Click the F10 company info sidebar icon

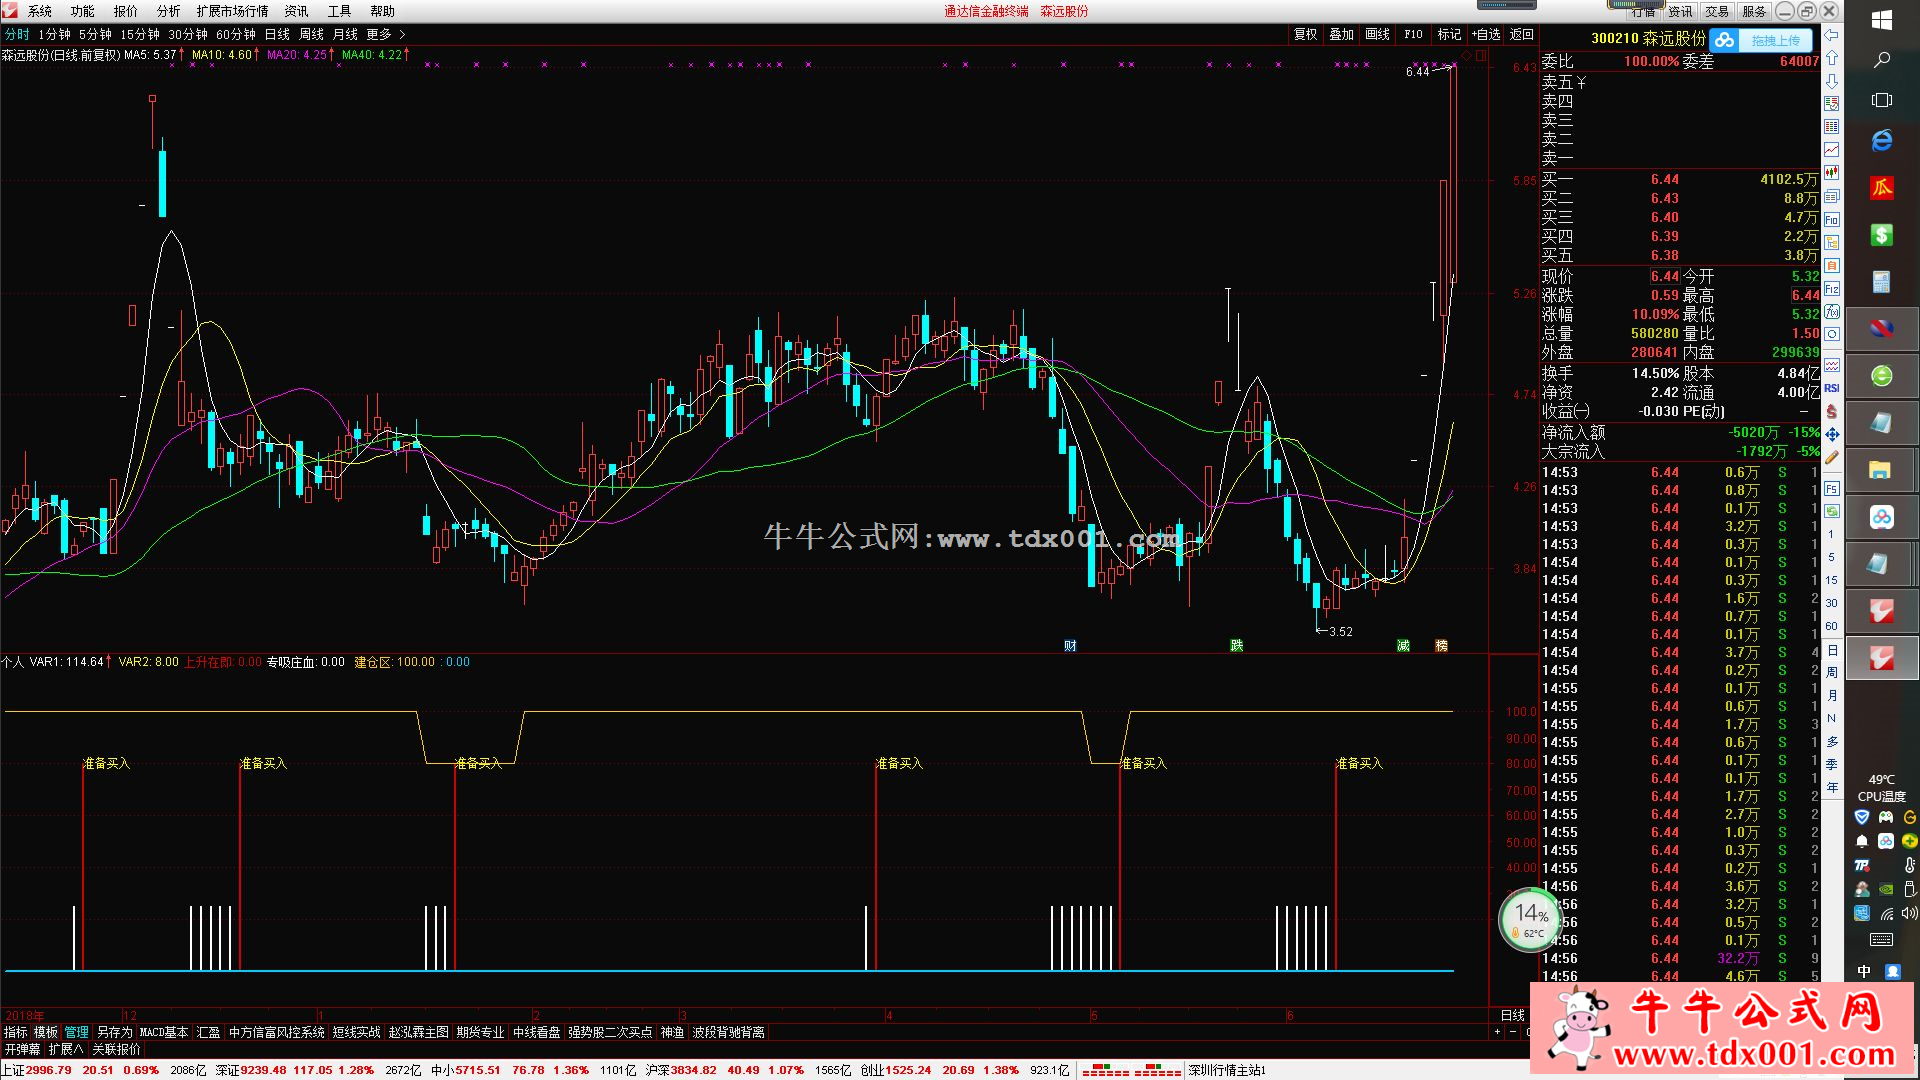(1831, 220)
